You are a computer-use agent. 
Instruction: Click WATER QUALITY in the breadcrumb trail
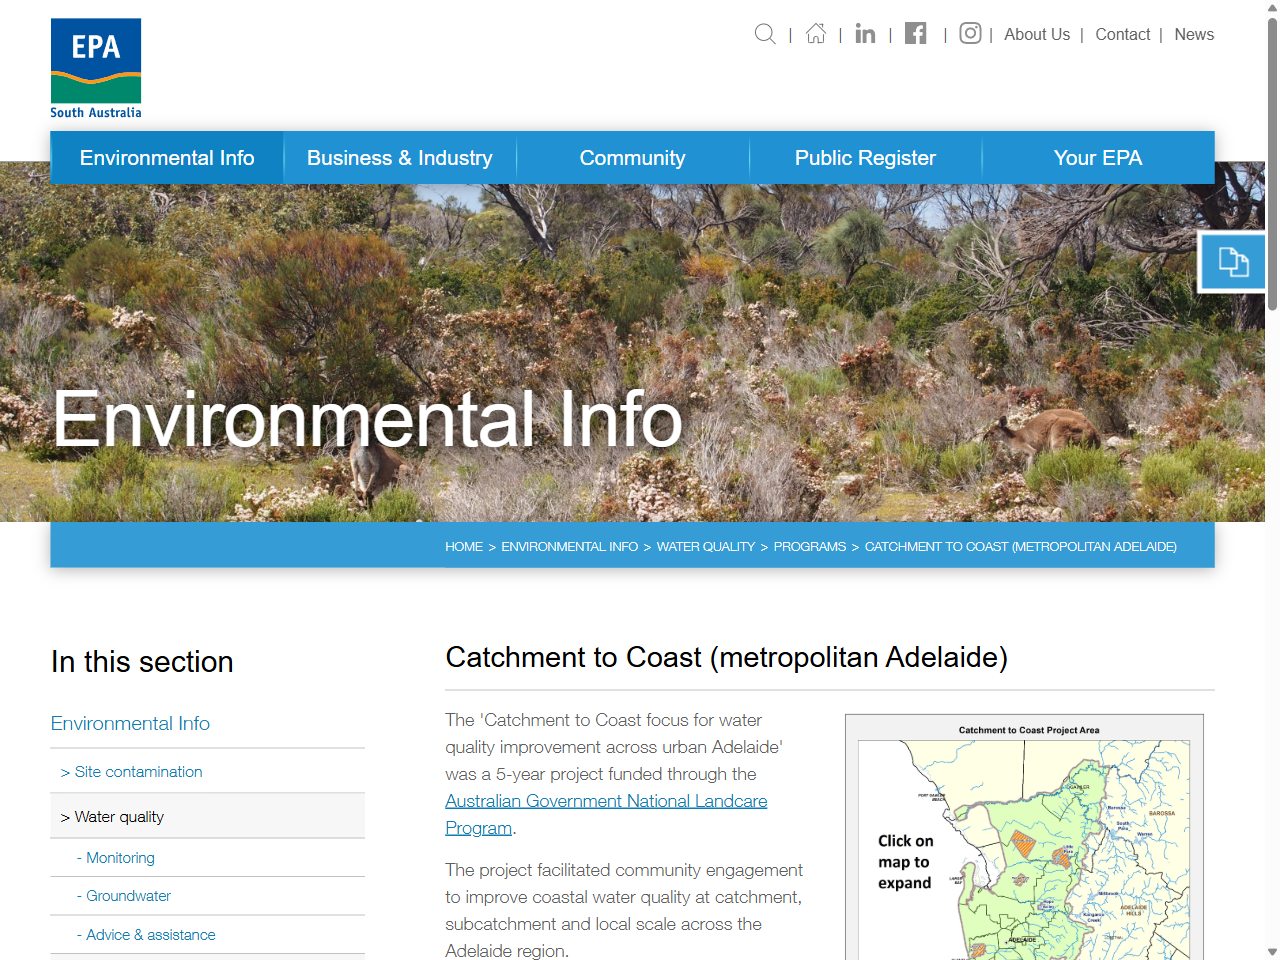[x=706, y=546]
